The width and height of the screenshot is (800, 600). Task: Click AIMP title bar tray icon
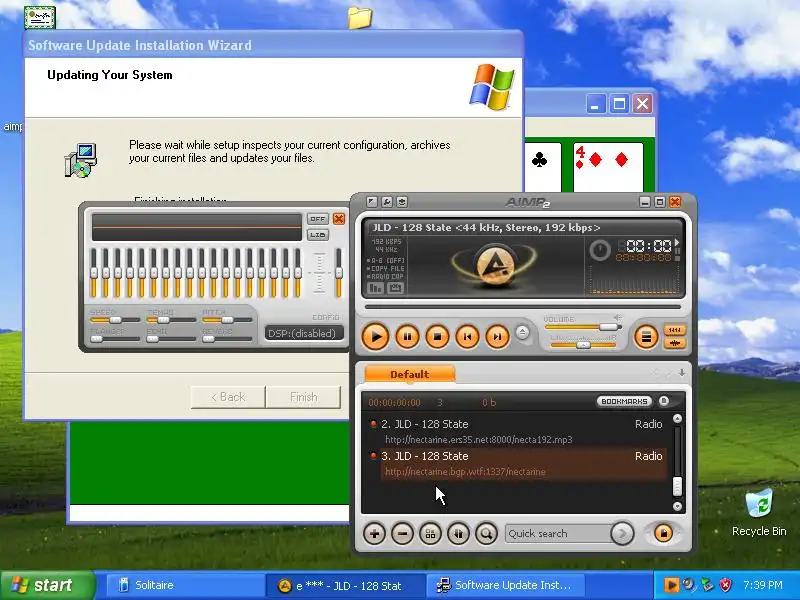coord(402,202)
